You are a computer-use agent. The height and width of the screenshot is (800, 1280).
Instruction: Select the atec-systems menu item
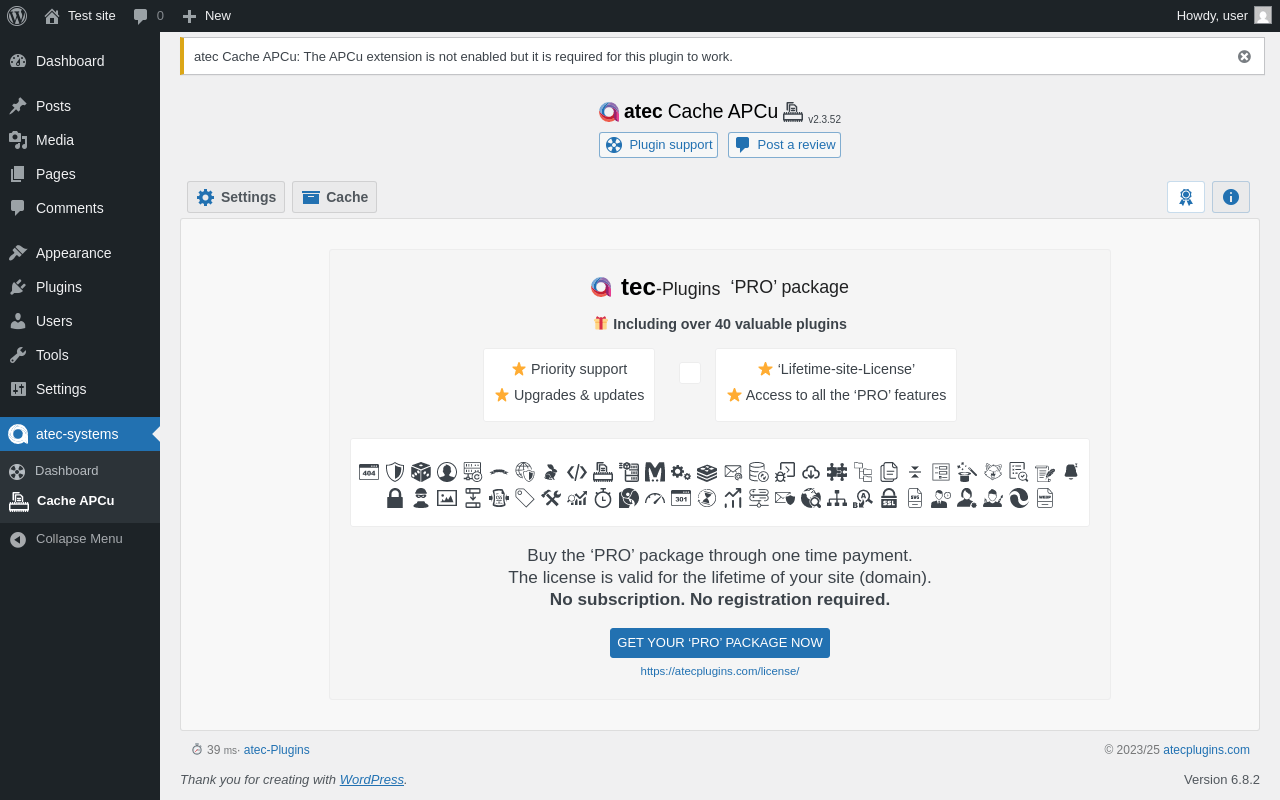coord(80,434)
